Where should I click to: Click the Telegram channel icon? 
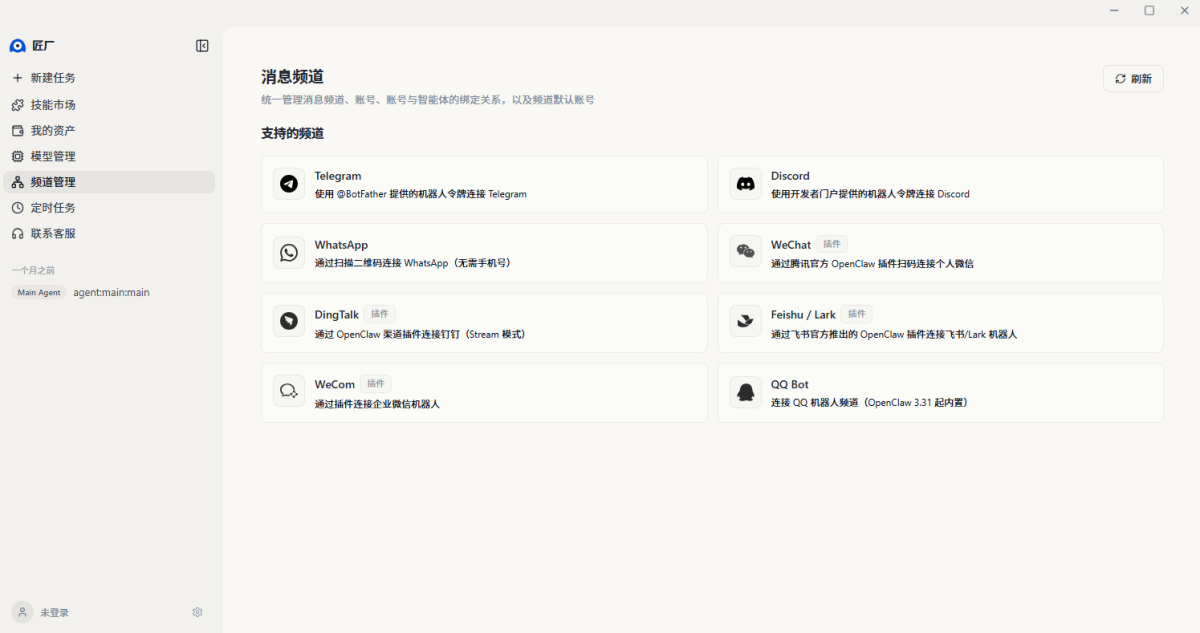[289, 184]
